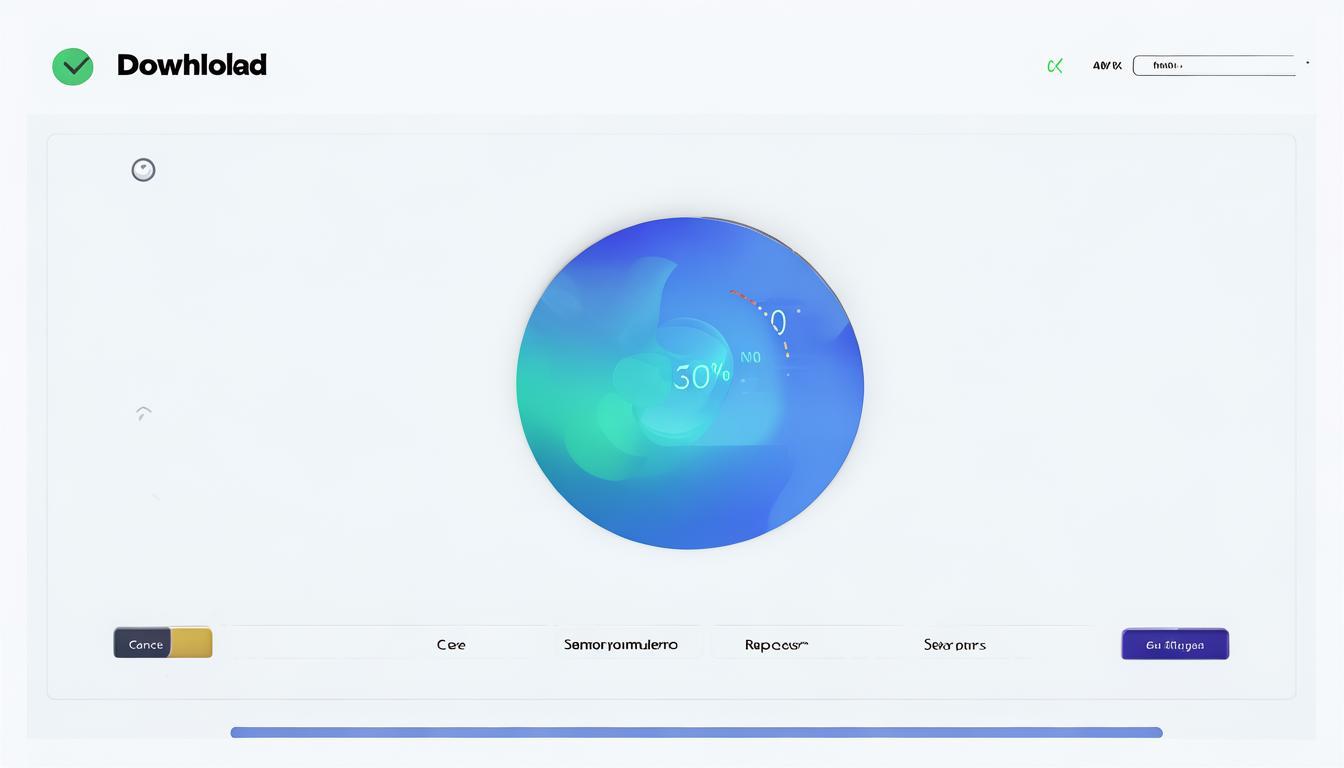Click the Dowhlolad page title
Viewport: 1344px width, 768px height.
tap(192, 65)
